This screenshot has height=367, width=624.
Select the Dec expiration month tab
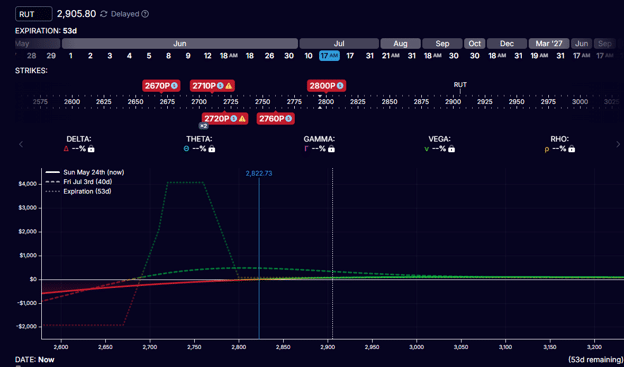click(507, 43)
